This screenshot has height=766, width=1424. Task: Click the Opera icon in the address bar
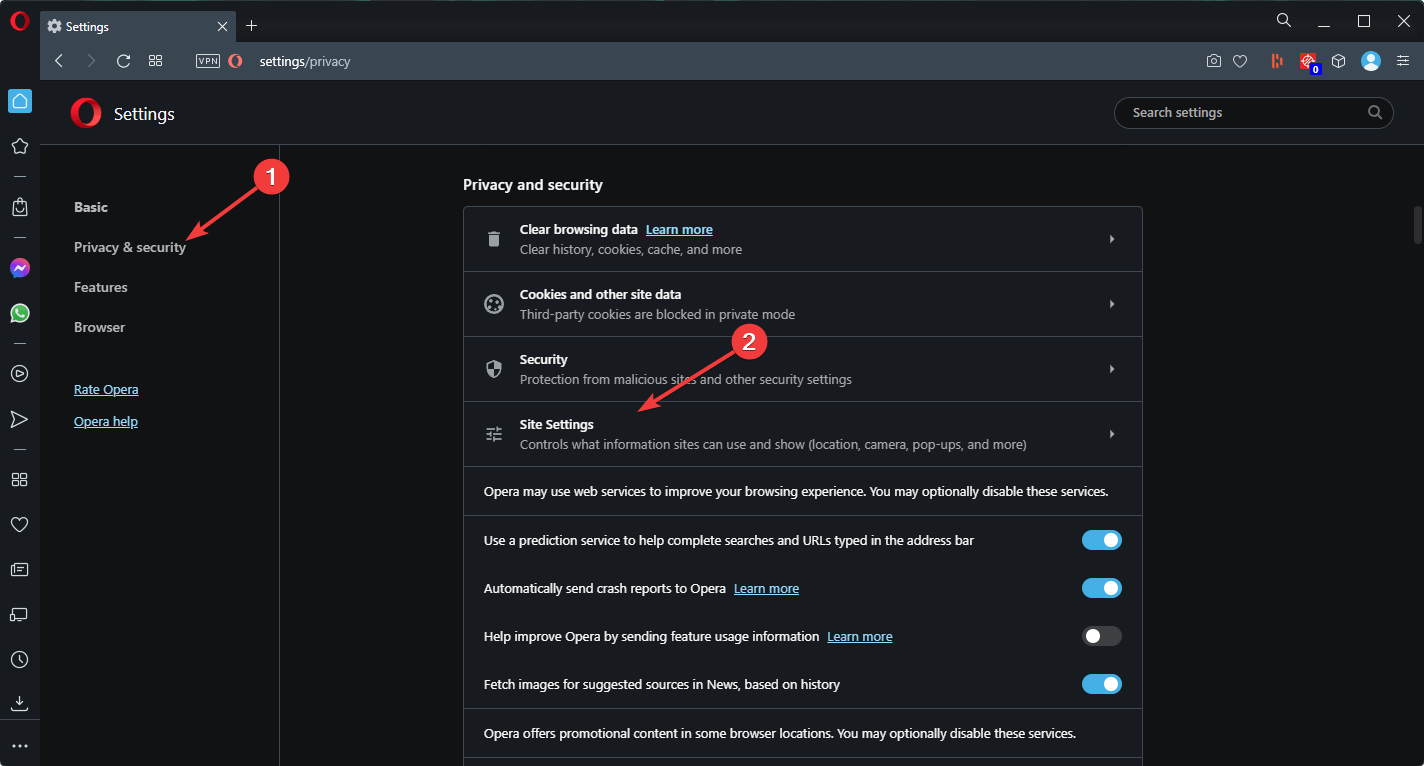tap(235, 61)
